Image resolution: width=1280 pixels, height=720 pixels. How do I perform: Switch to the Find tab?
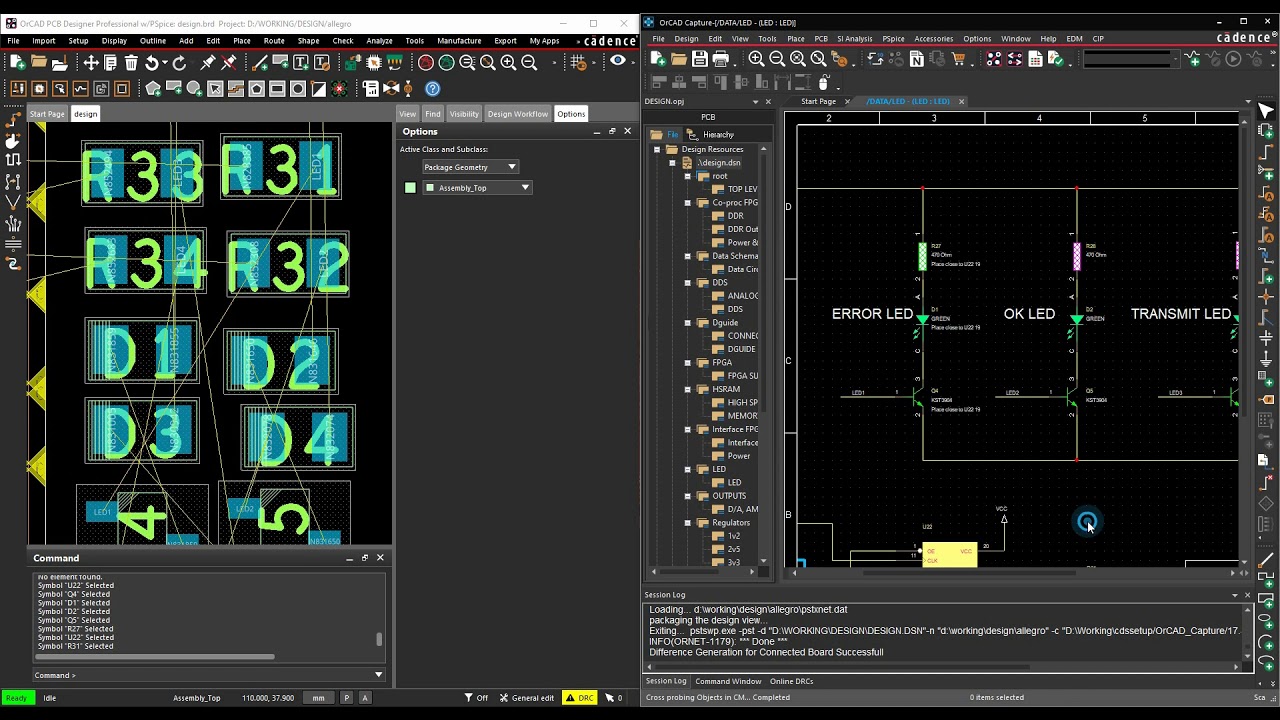coord(432,114)
